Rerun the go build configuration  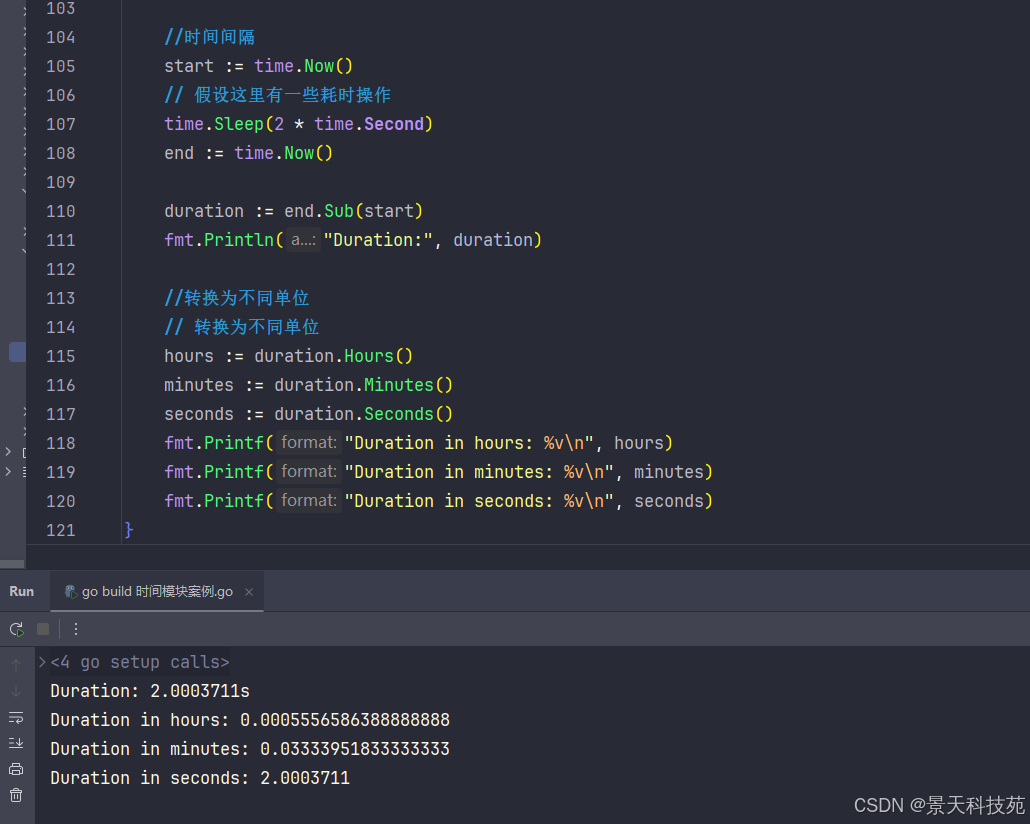click(16, 629)
